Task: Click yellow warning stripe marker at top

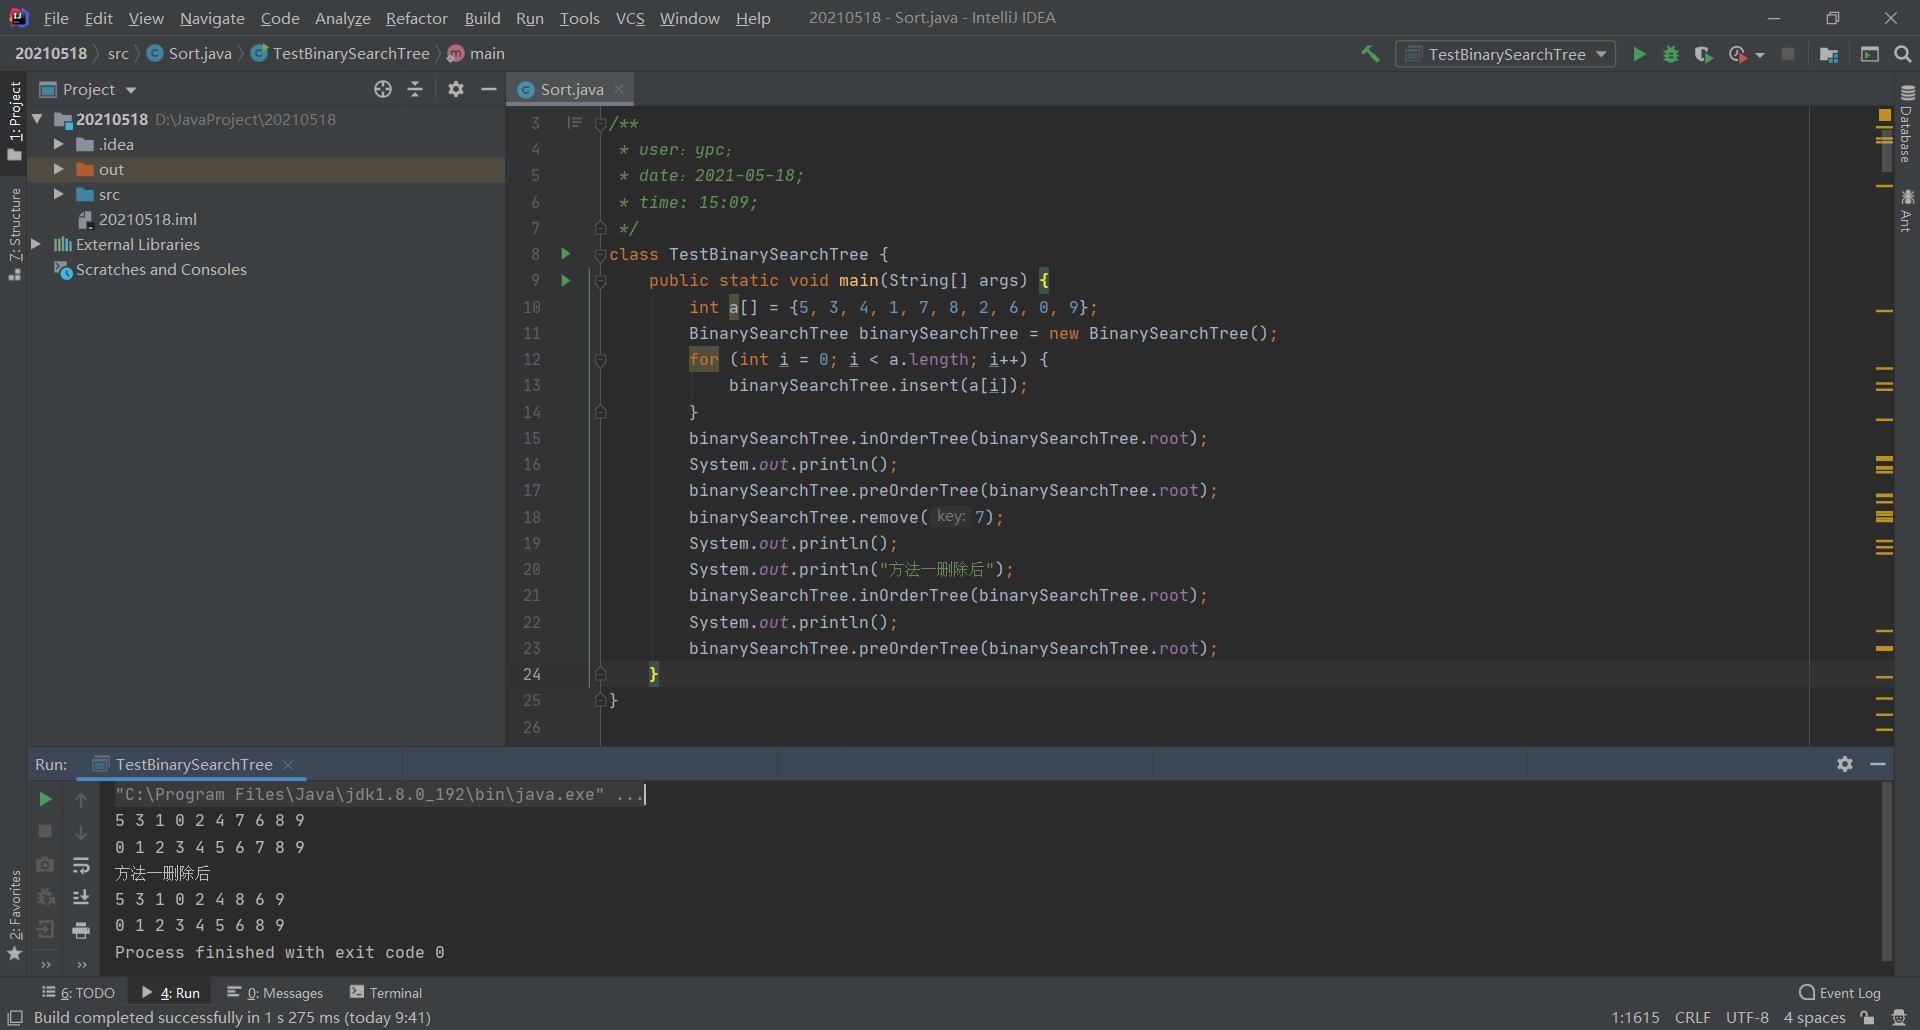Action: [x=1884, y=116]
